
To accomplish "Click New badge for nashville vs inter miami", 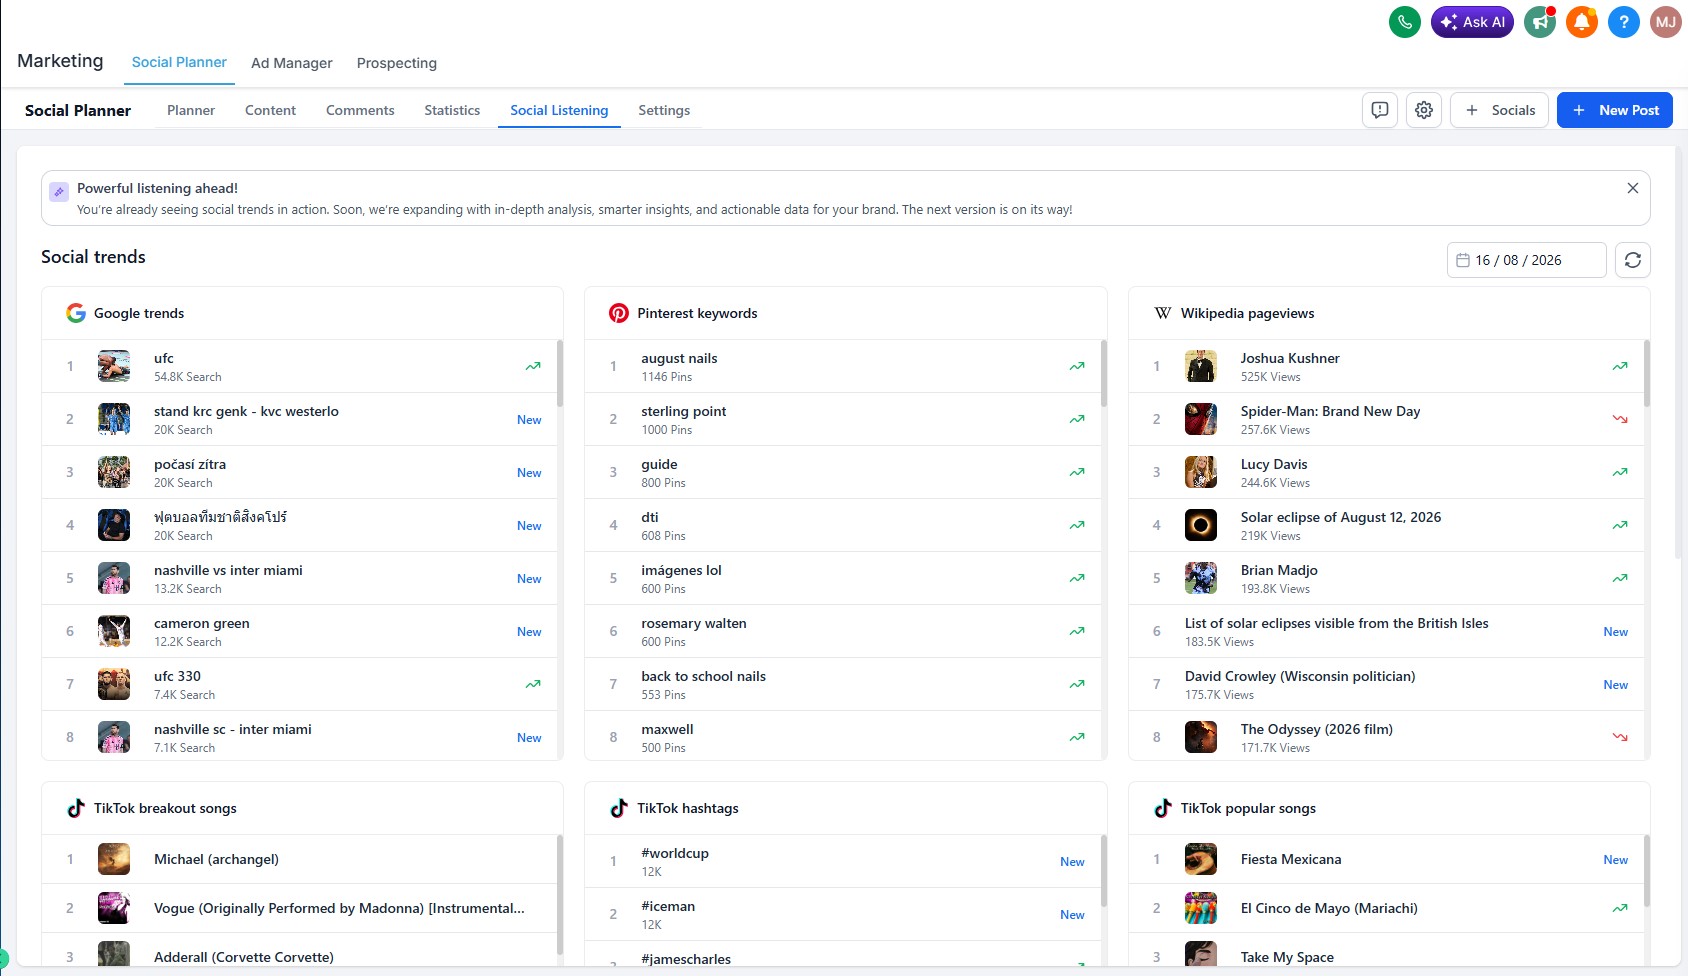I will coord(529,579).
